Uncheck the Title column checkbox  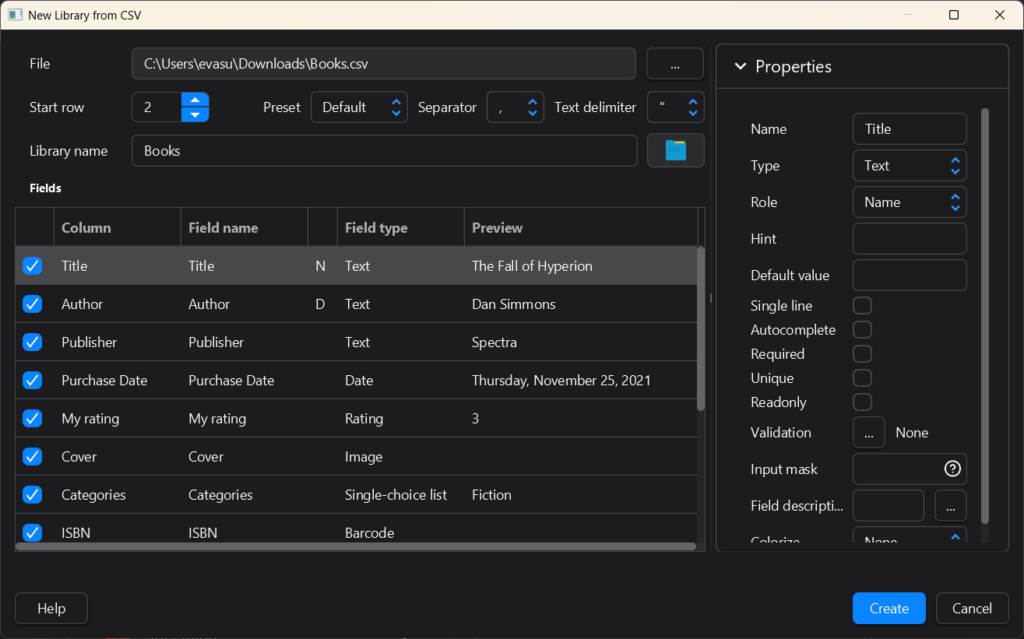pyautogui.click(x=32, y=266)
